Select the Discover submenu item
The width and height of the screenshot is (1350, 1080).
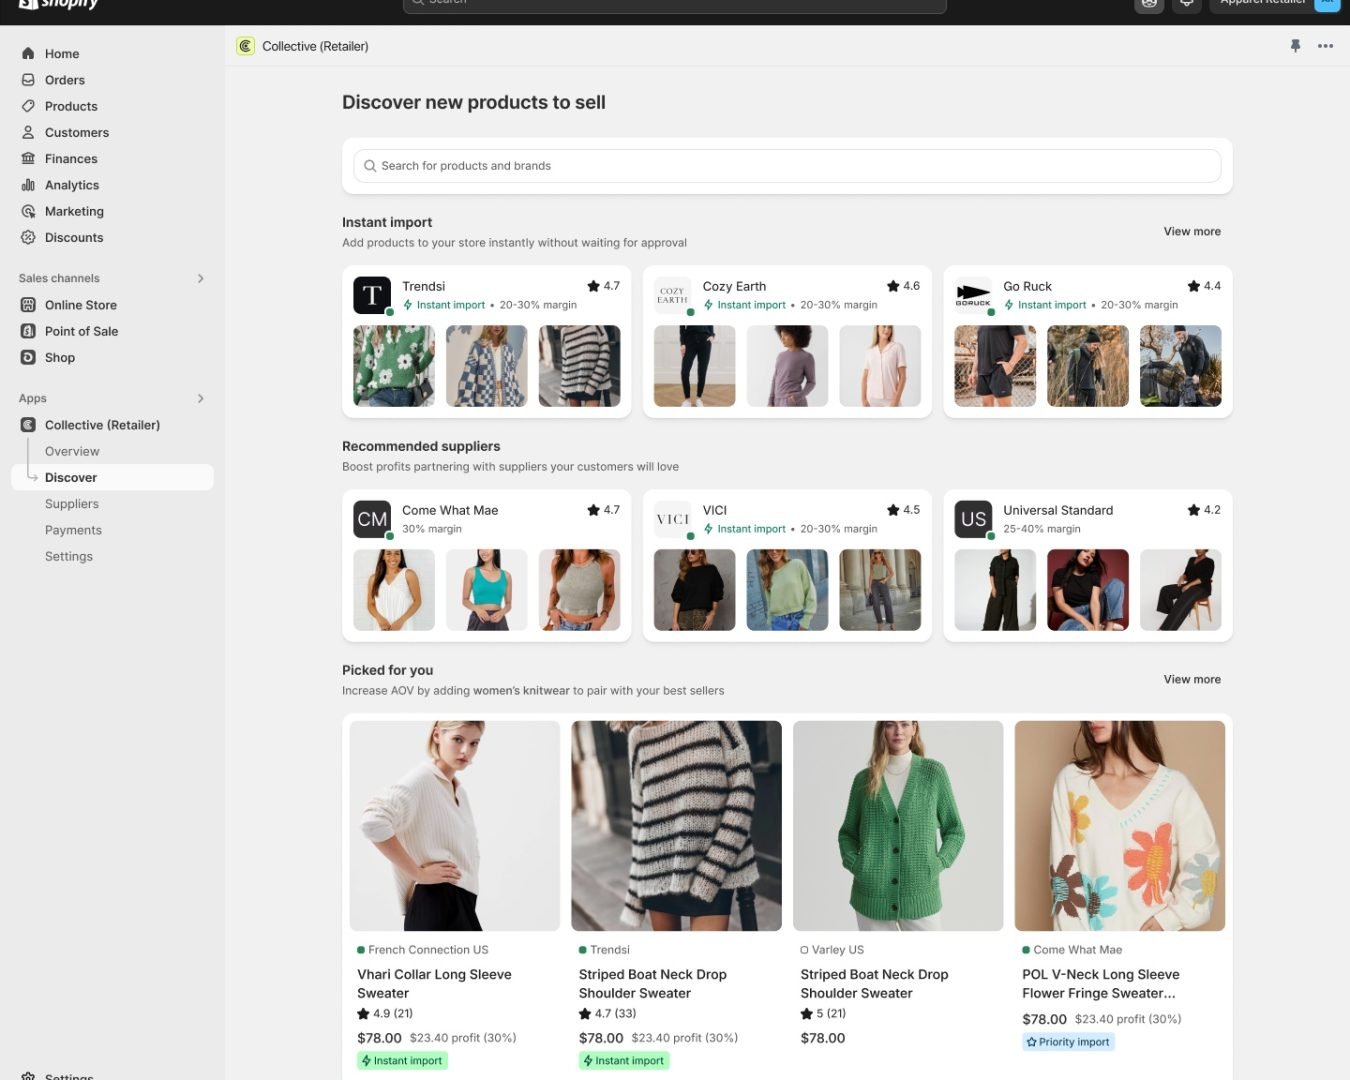click(x=112, y=477)
